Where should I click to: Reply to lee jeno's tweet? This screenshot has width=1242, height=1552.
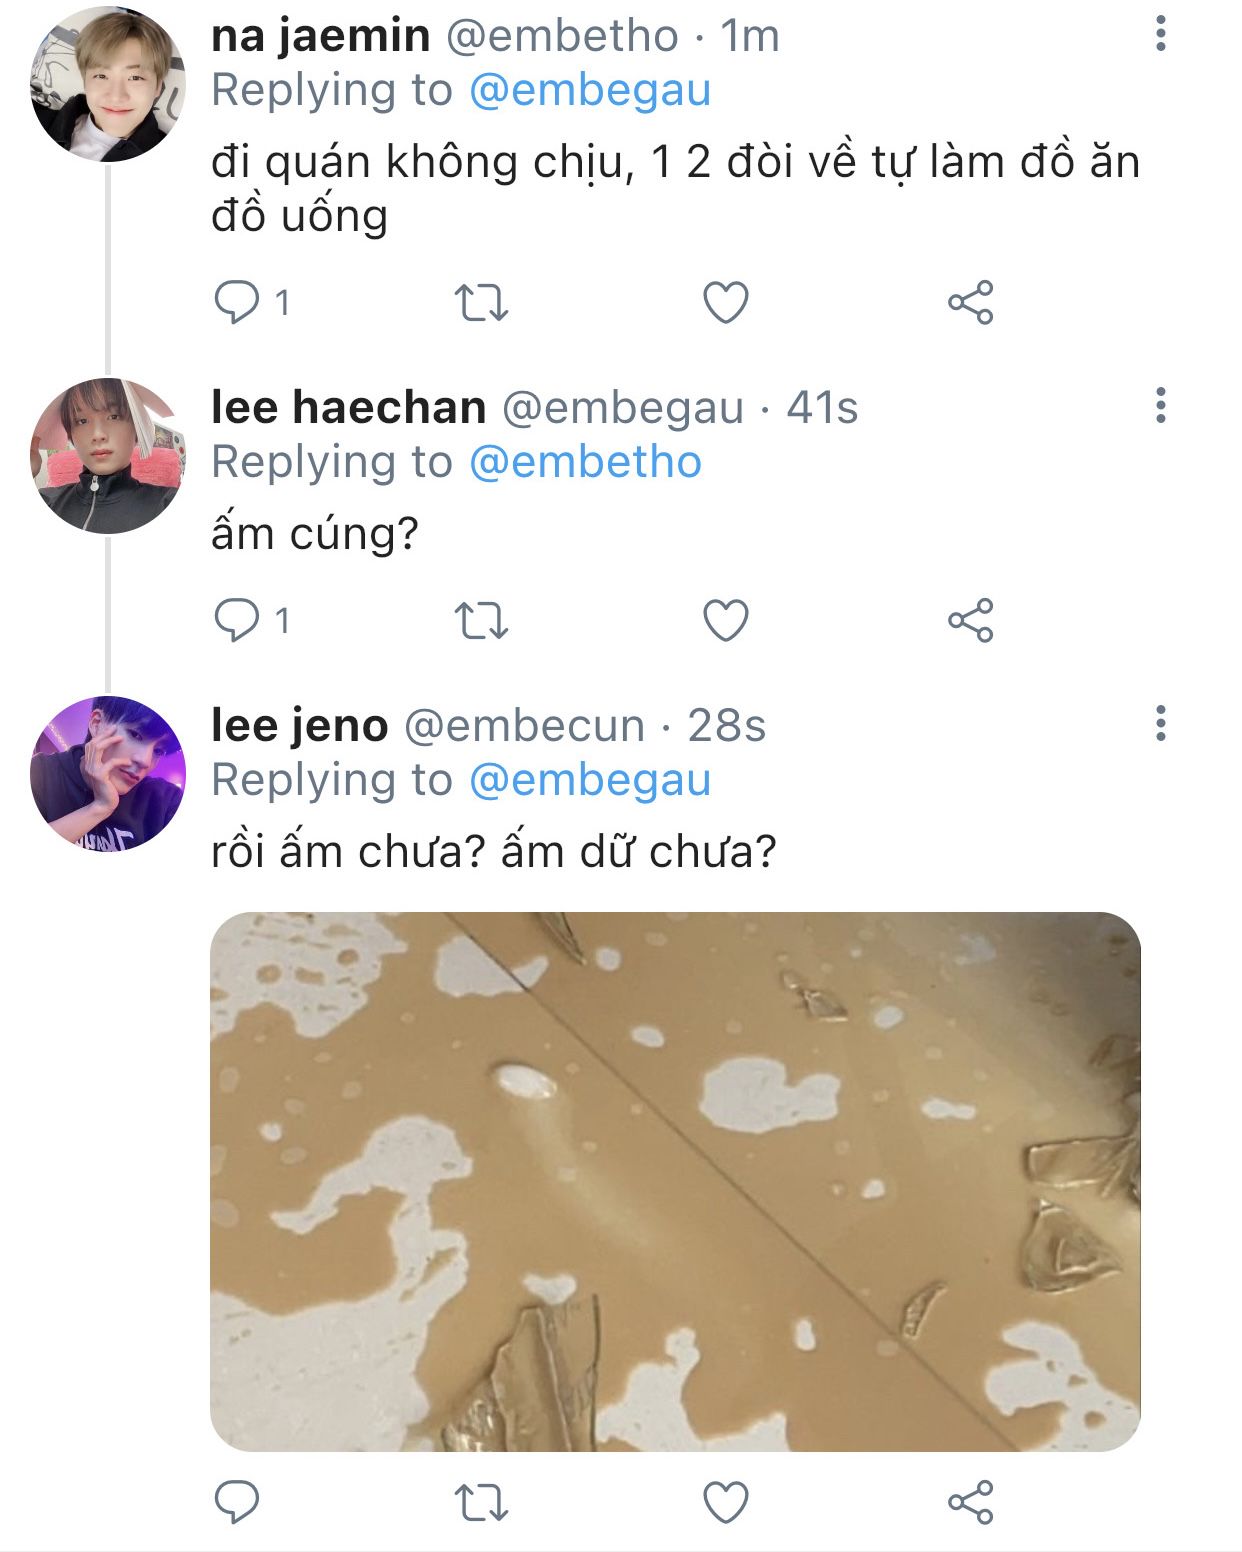tap(237, 1502)
